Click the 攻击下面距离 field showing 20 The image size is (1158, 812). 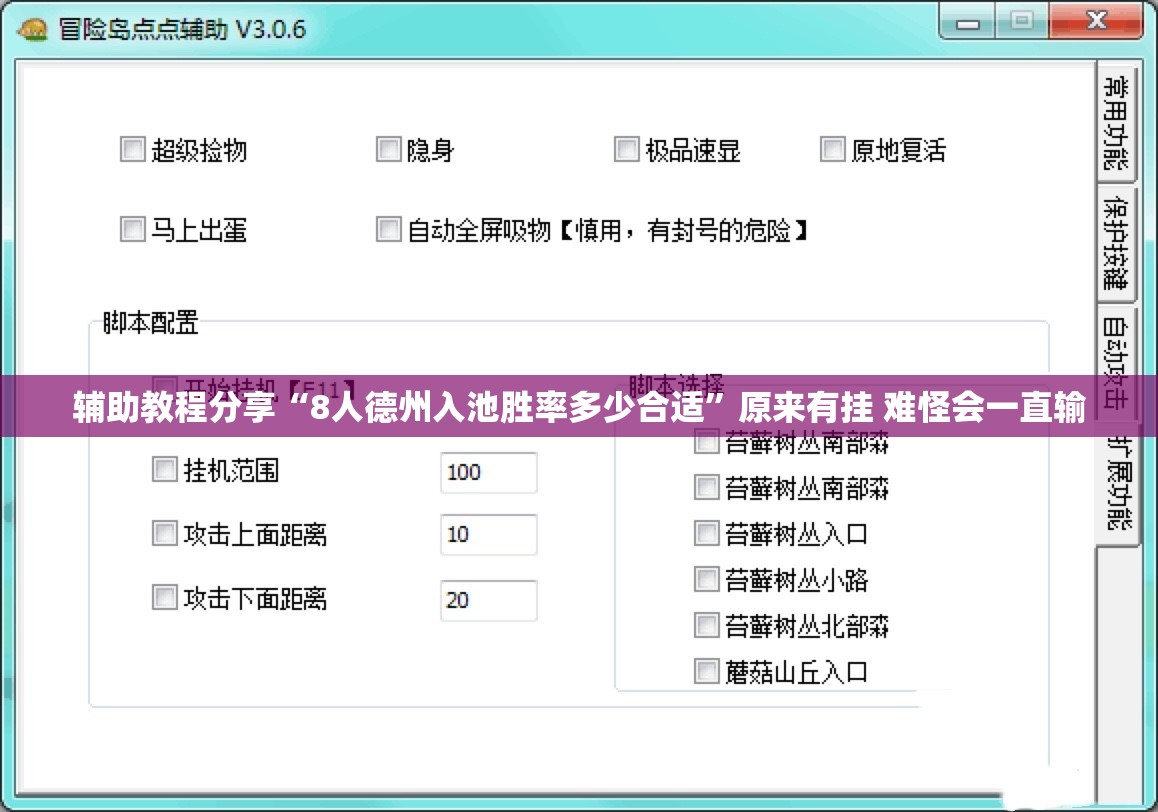click(x=489, y=600)
